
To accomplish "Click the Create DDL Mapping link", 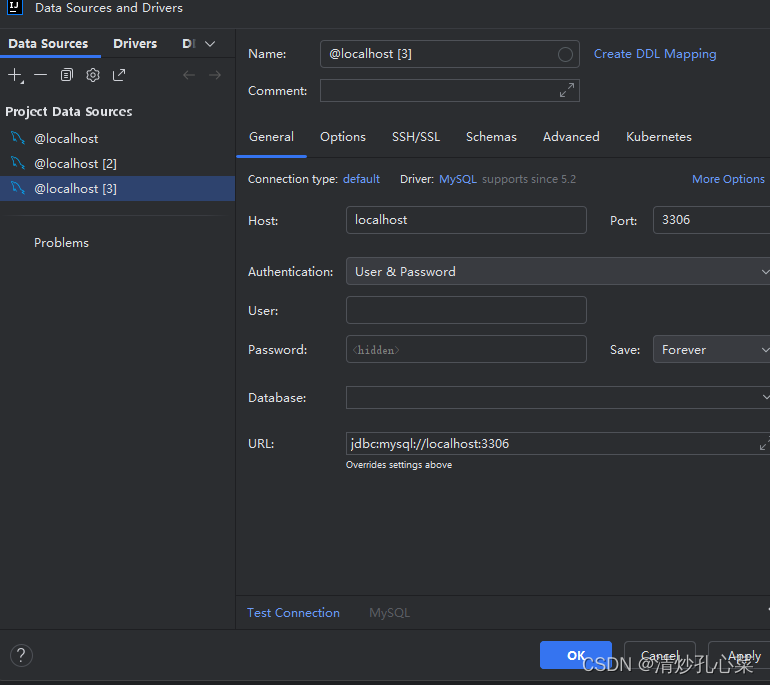I will (x=655, y=54).
